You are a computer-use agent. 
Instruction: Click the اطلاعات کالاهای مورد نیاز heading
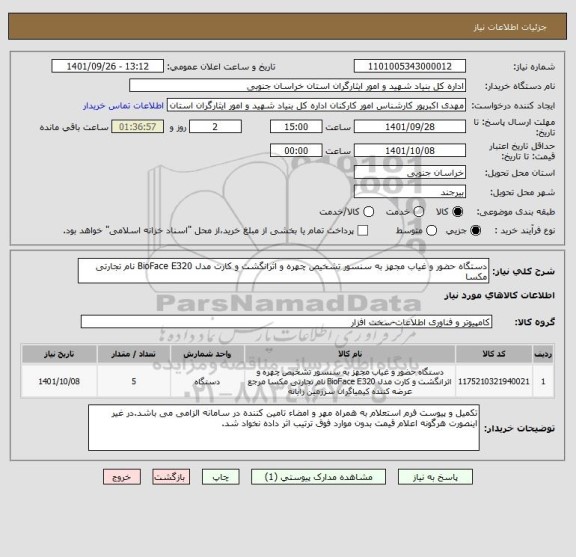(499, 295)
